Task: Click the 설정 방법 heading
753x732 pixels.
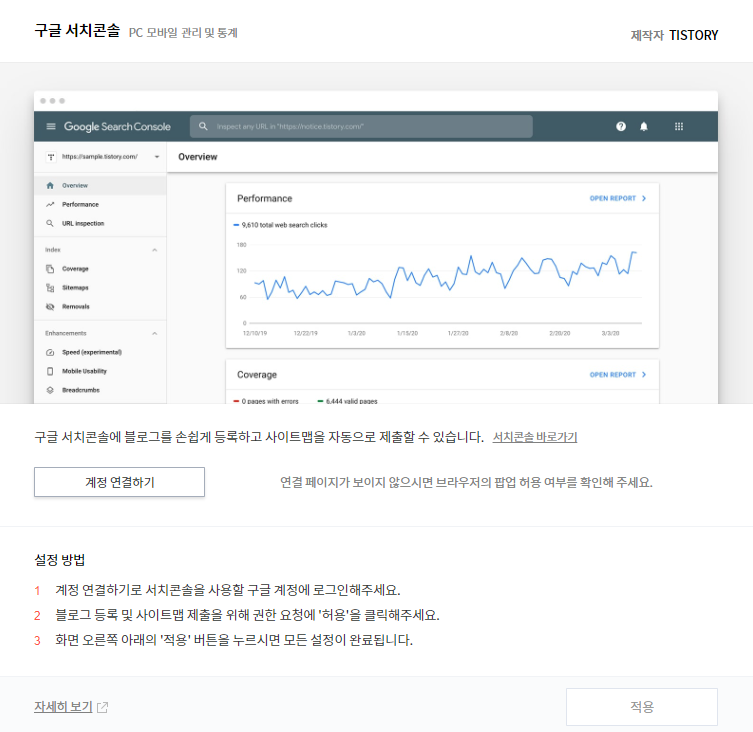Action: tap(60, 560)
